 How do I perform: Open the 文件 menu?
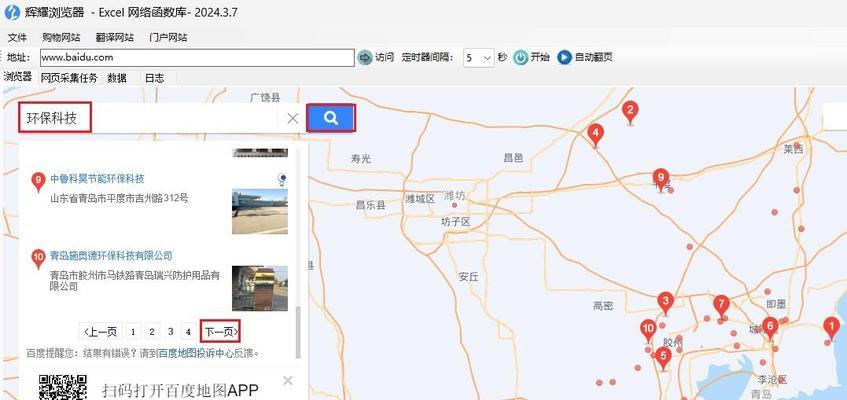pos(18,37)
